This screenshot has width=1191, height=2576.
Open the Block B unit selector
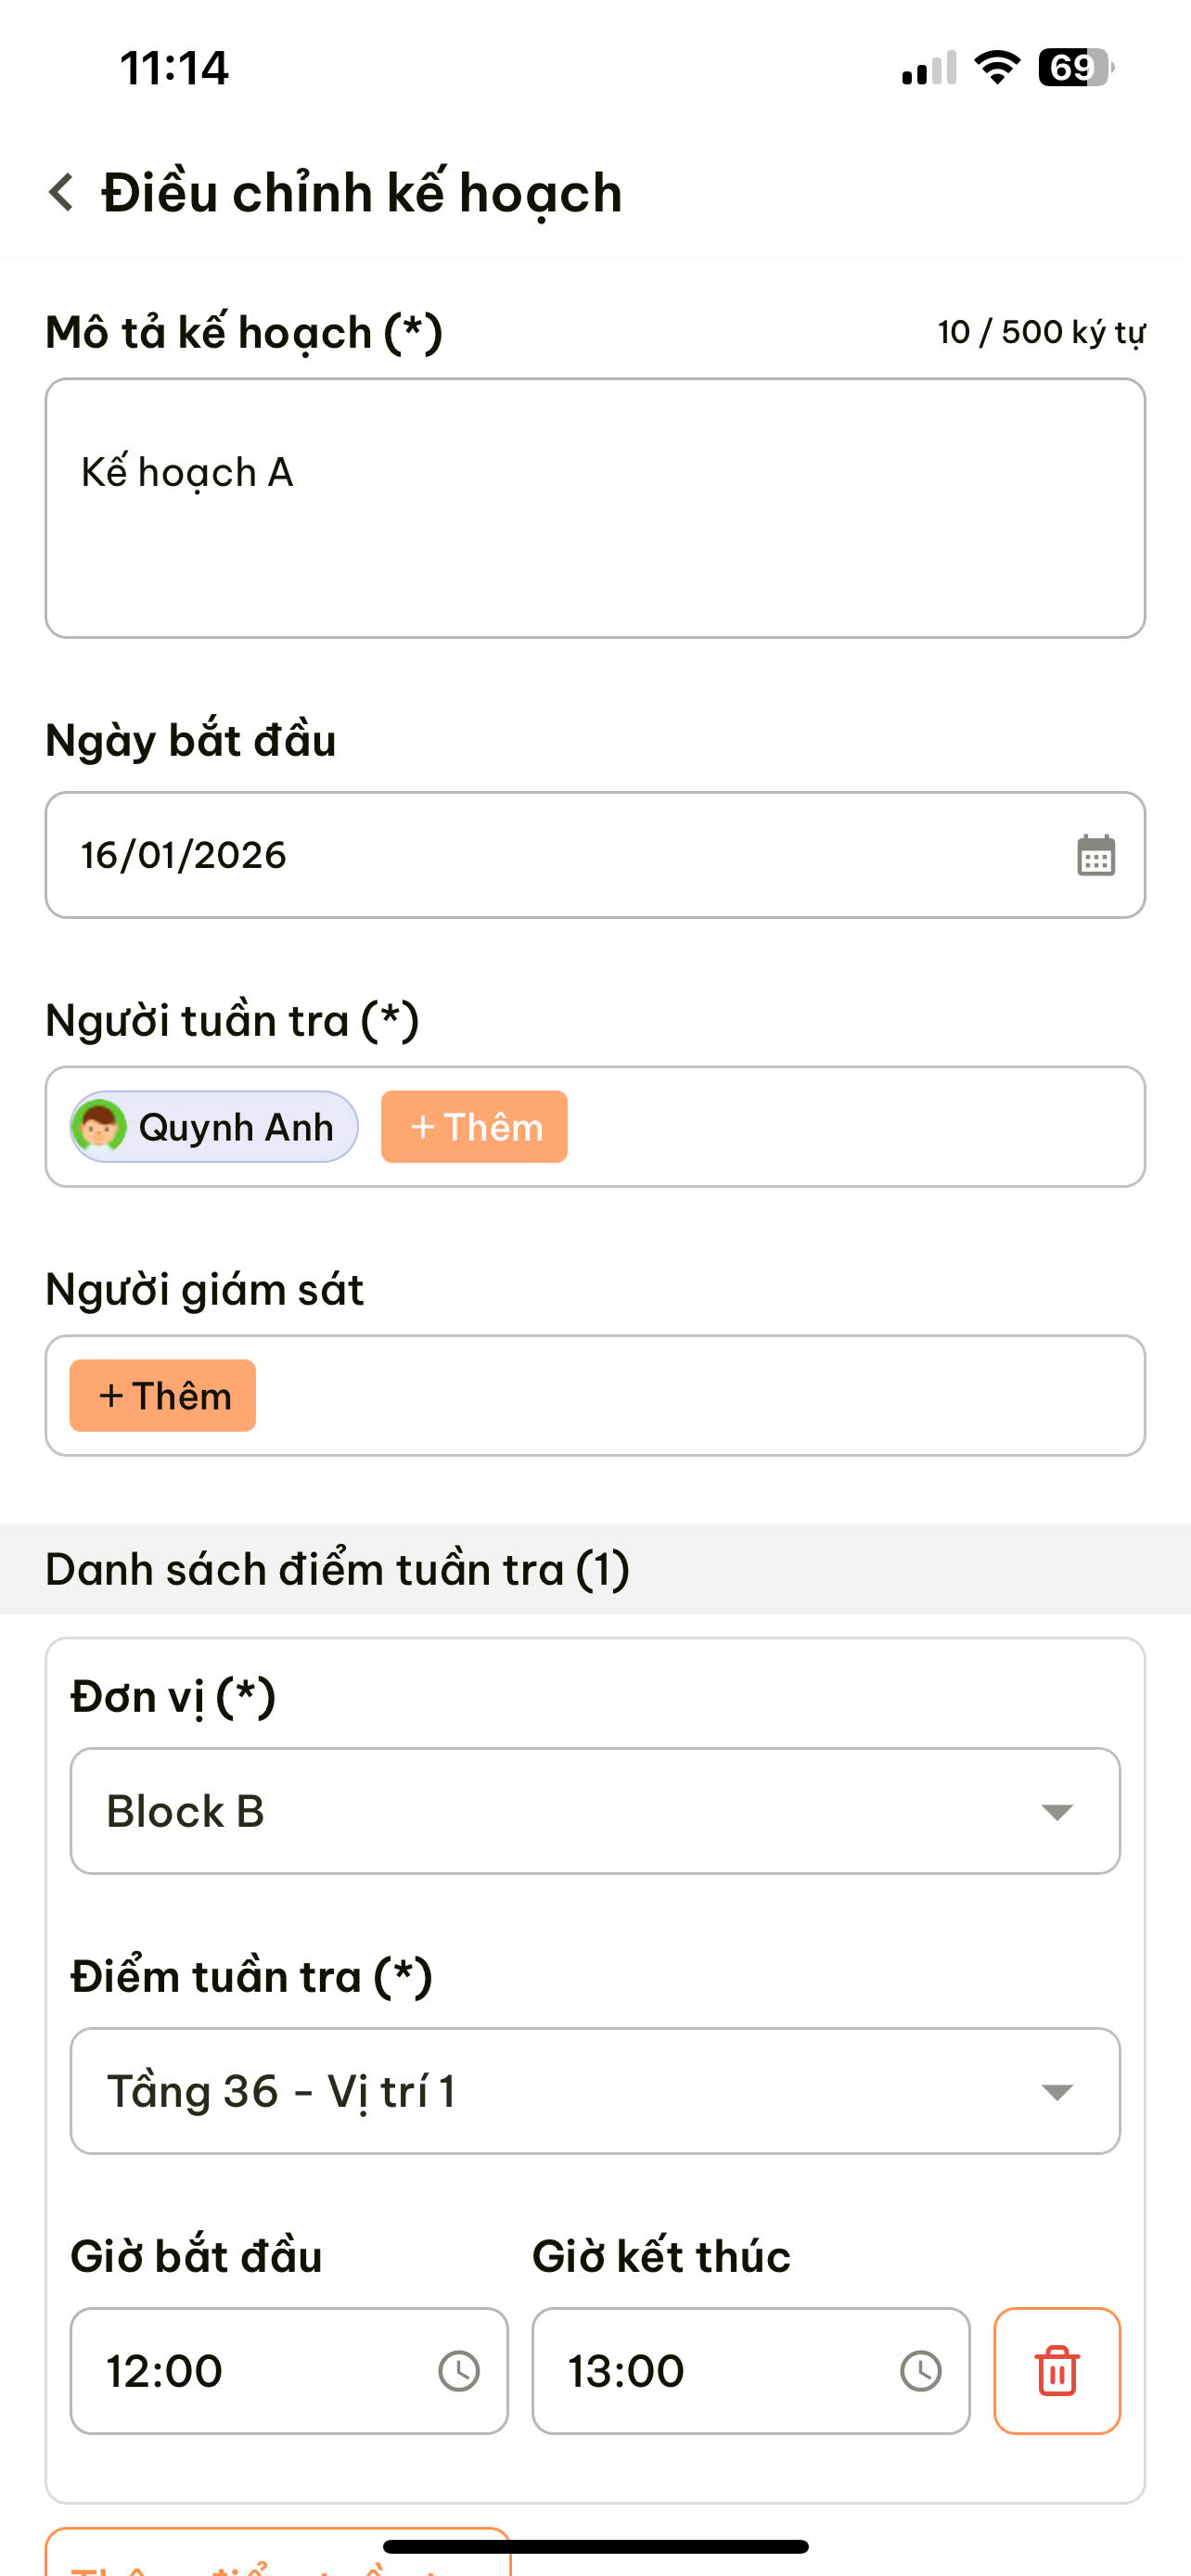560,1811
